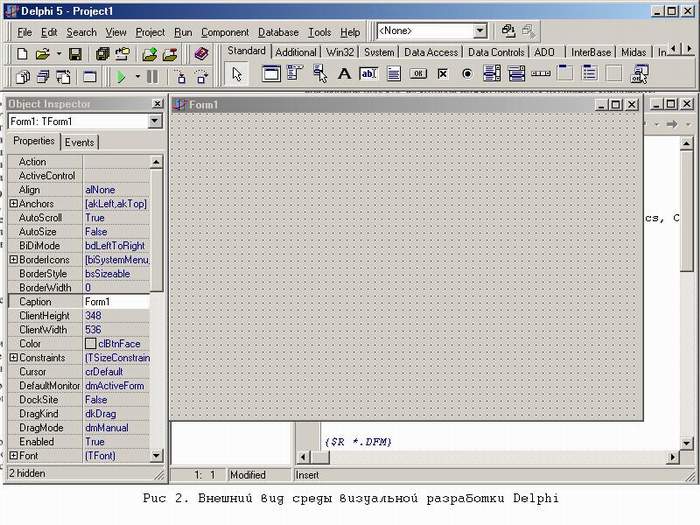Select the Edit component (ab icon)
700x525 pixels.
click(368, 73)
